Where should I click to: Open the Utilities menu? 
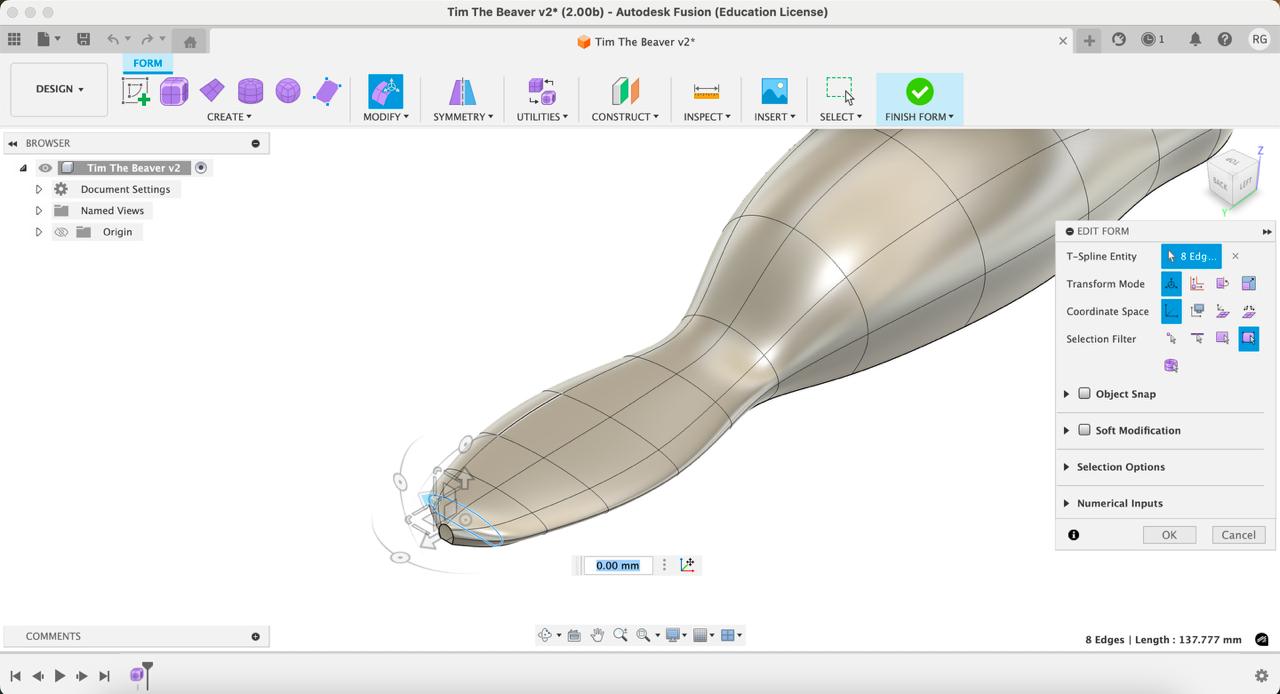coord(541,117)
